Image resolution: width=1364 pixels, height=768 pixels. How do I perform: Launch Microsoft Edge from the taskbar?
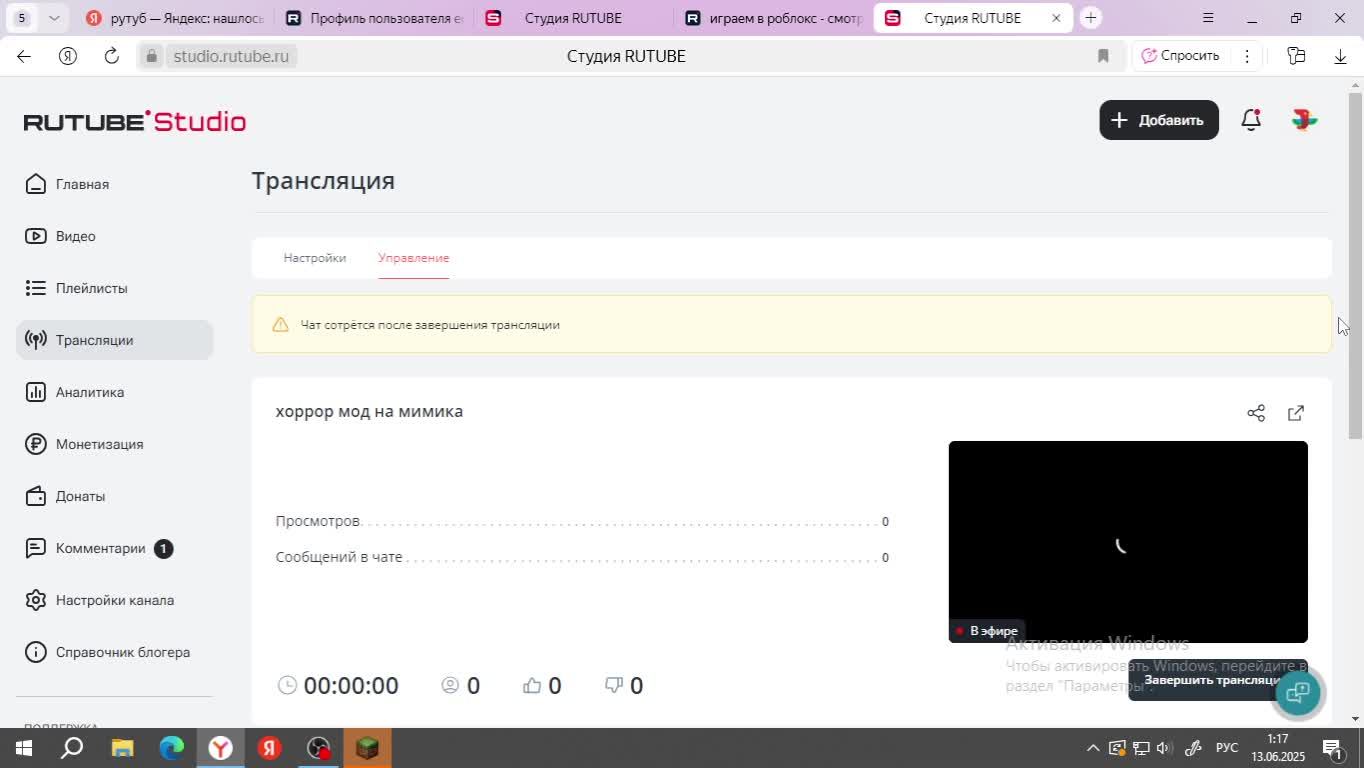171,748
